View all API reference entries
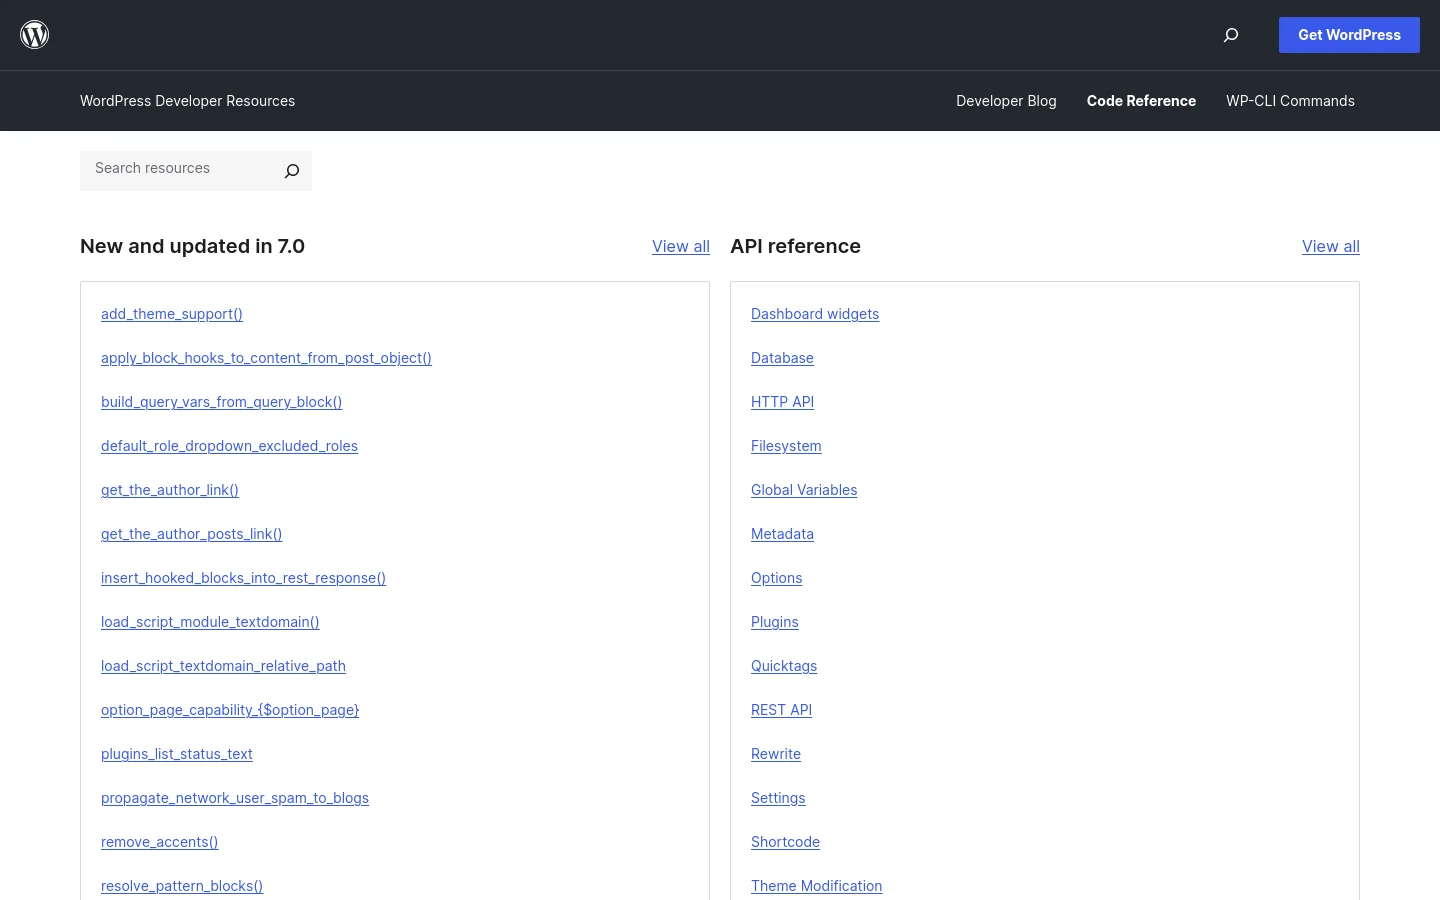 1331,246
